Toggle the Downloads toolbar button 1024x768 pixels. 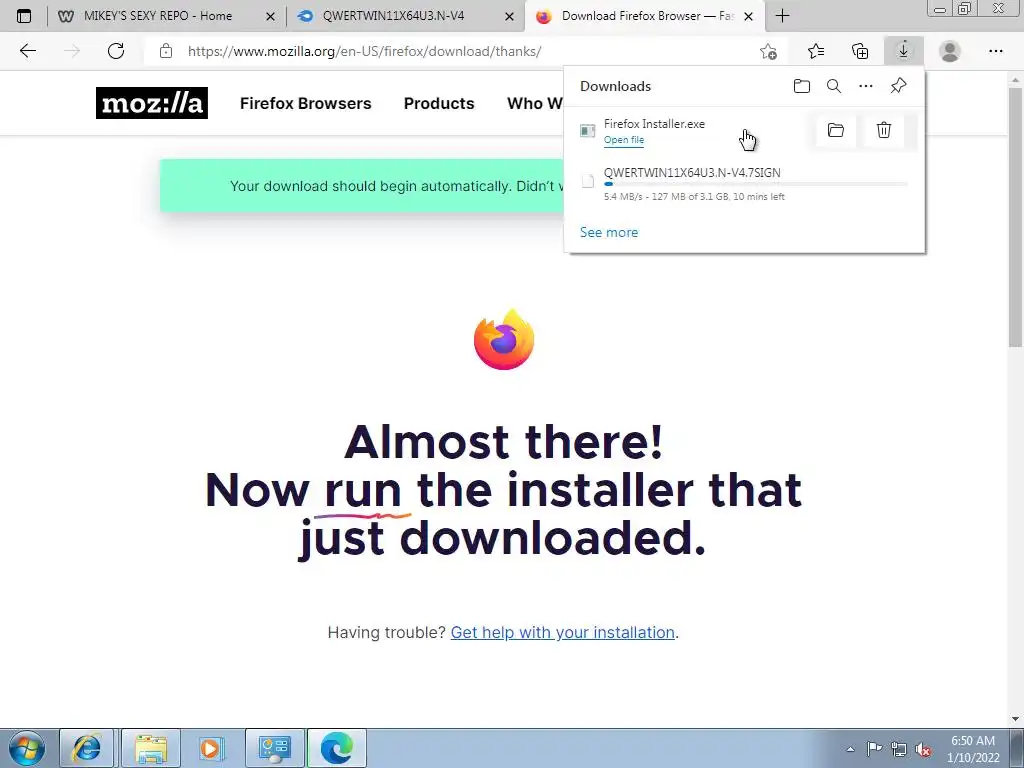click(903, 50)
